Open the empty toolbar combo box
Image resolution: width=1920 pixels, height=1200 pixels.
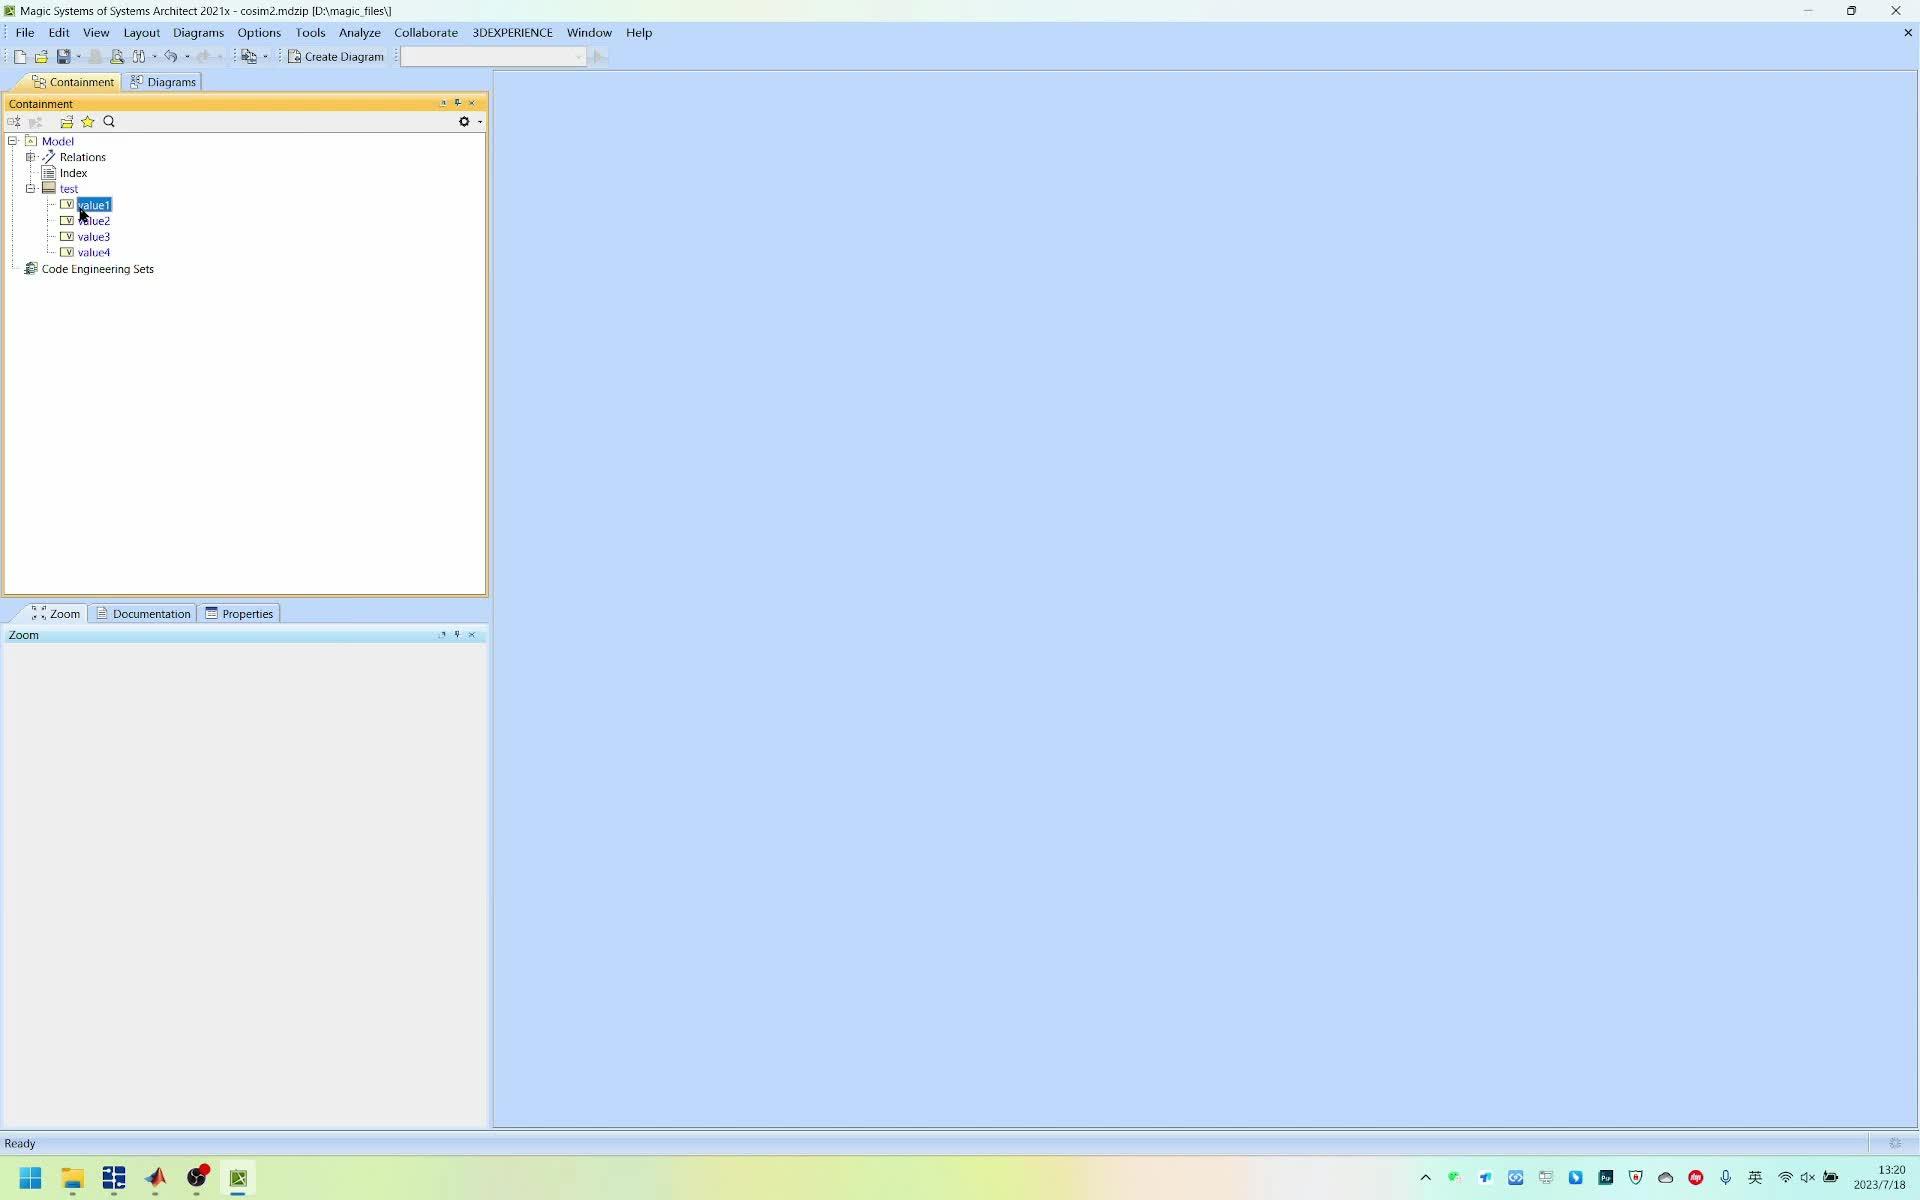pyautogui.click(x=492, y=57)
